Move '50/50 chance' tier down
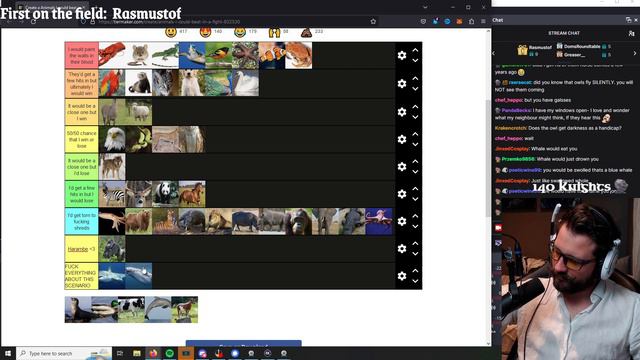Image resolution: width=640 pixels, height=360 pixels. [x=415, y=144]
